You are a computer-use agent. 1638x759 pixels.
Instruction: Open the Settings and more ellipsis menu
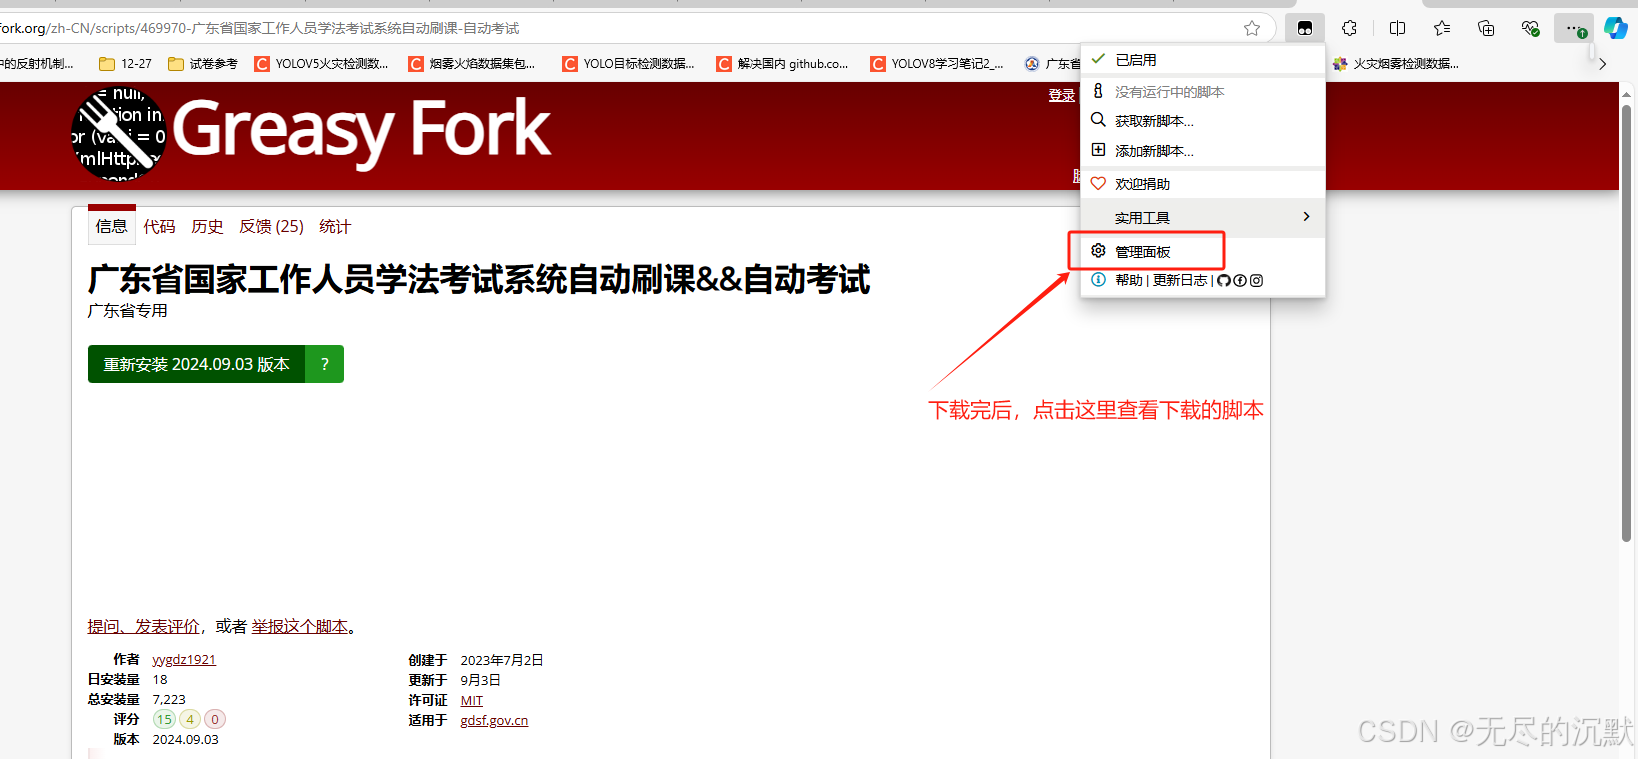pos(1574,28)
